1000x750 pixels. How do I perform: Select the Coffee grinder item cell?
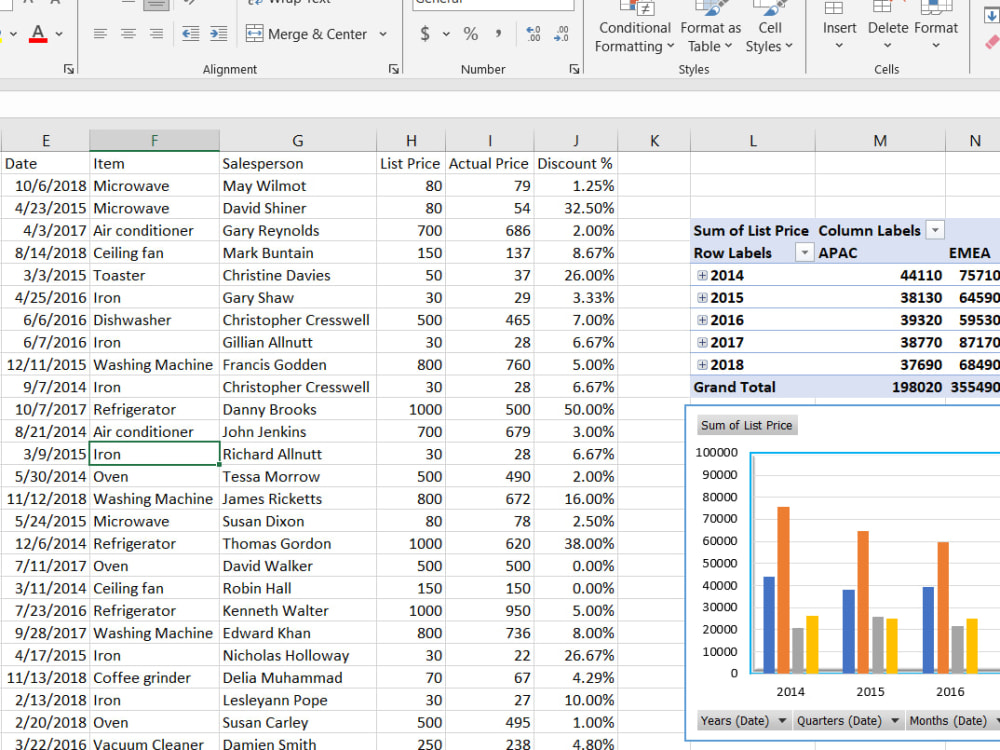pos(154,678)
